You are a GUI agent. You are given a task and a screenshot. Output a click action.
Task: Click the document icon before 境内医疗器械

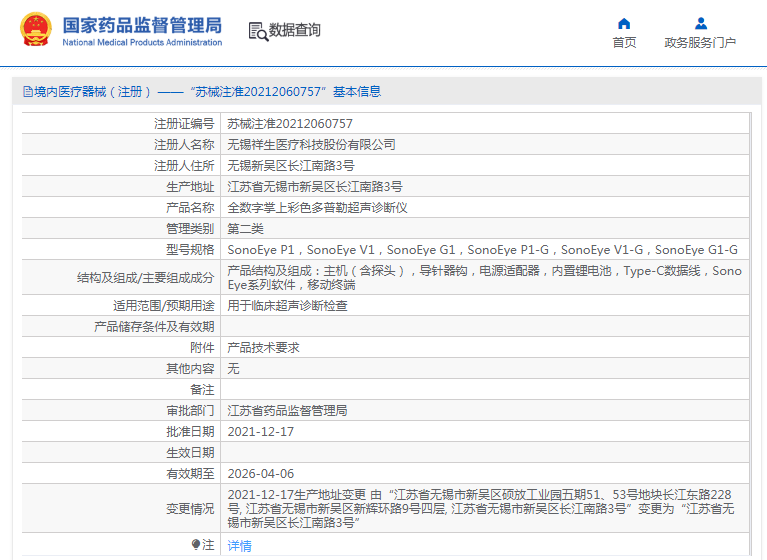pyautogui.click(x=27, y=92)
